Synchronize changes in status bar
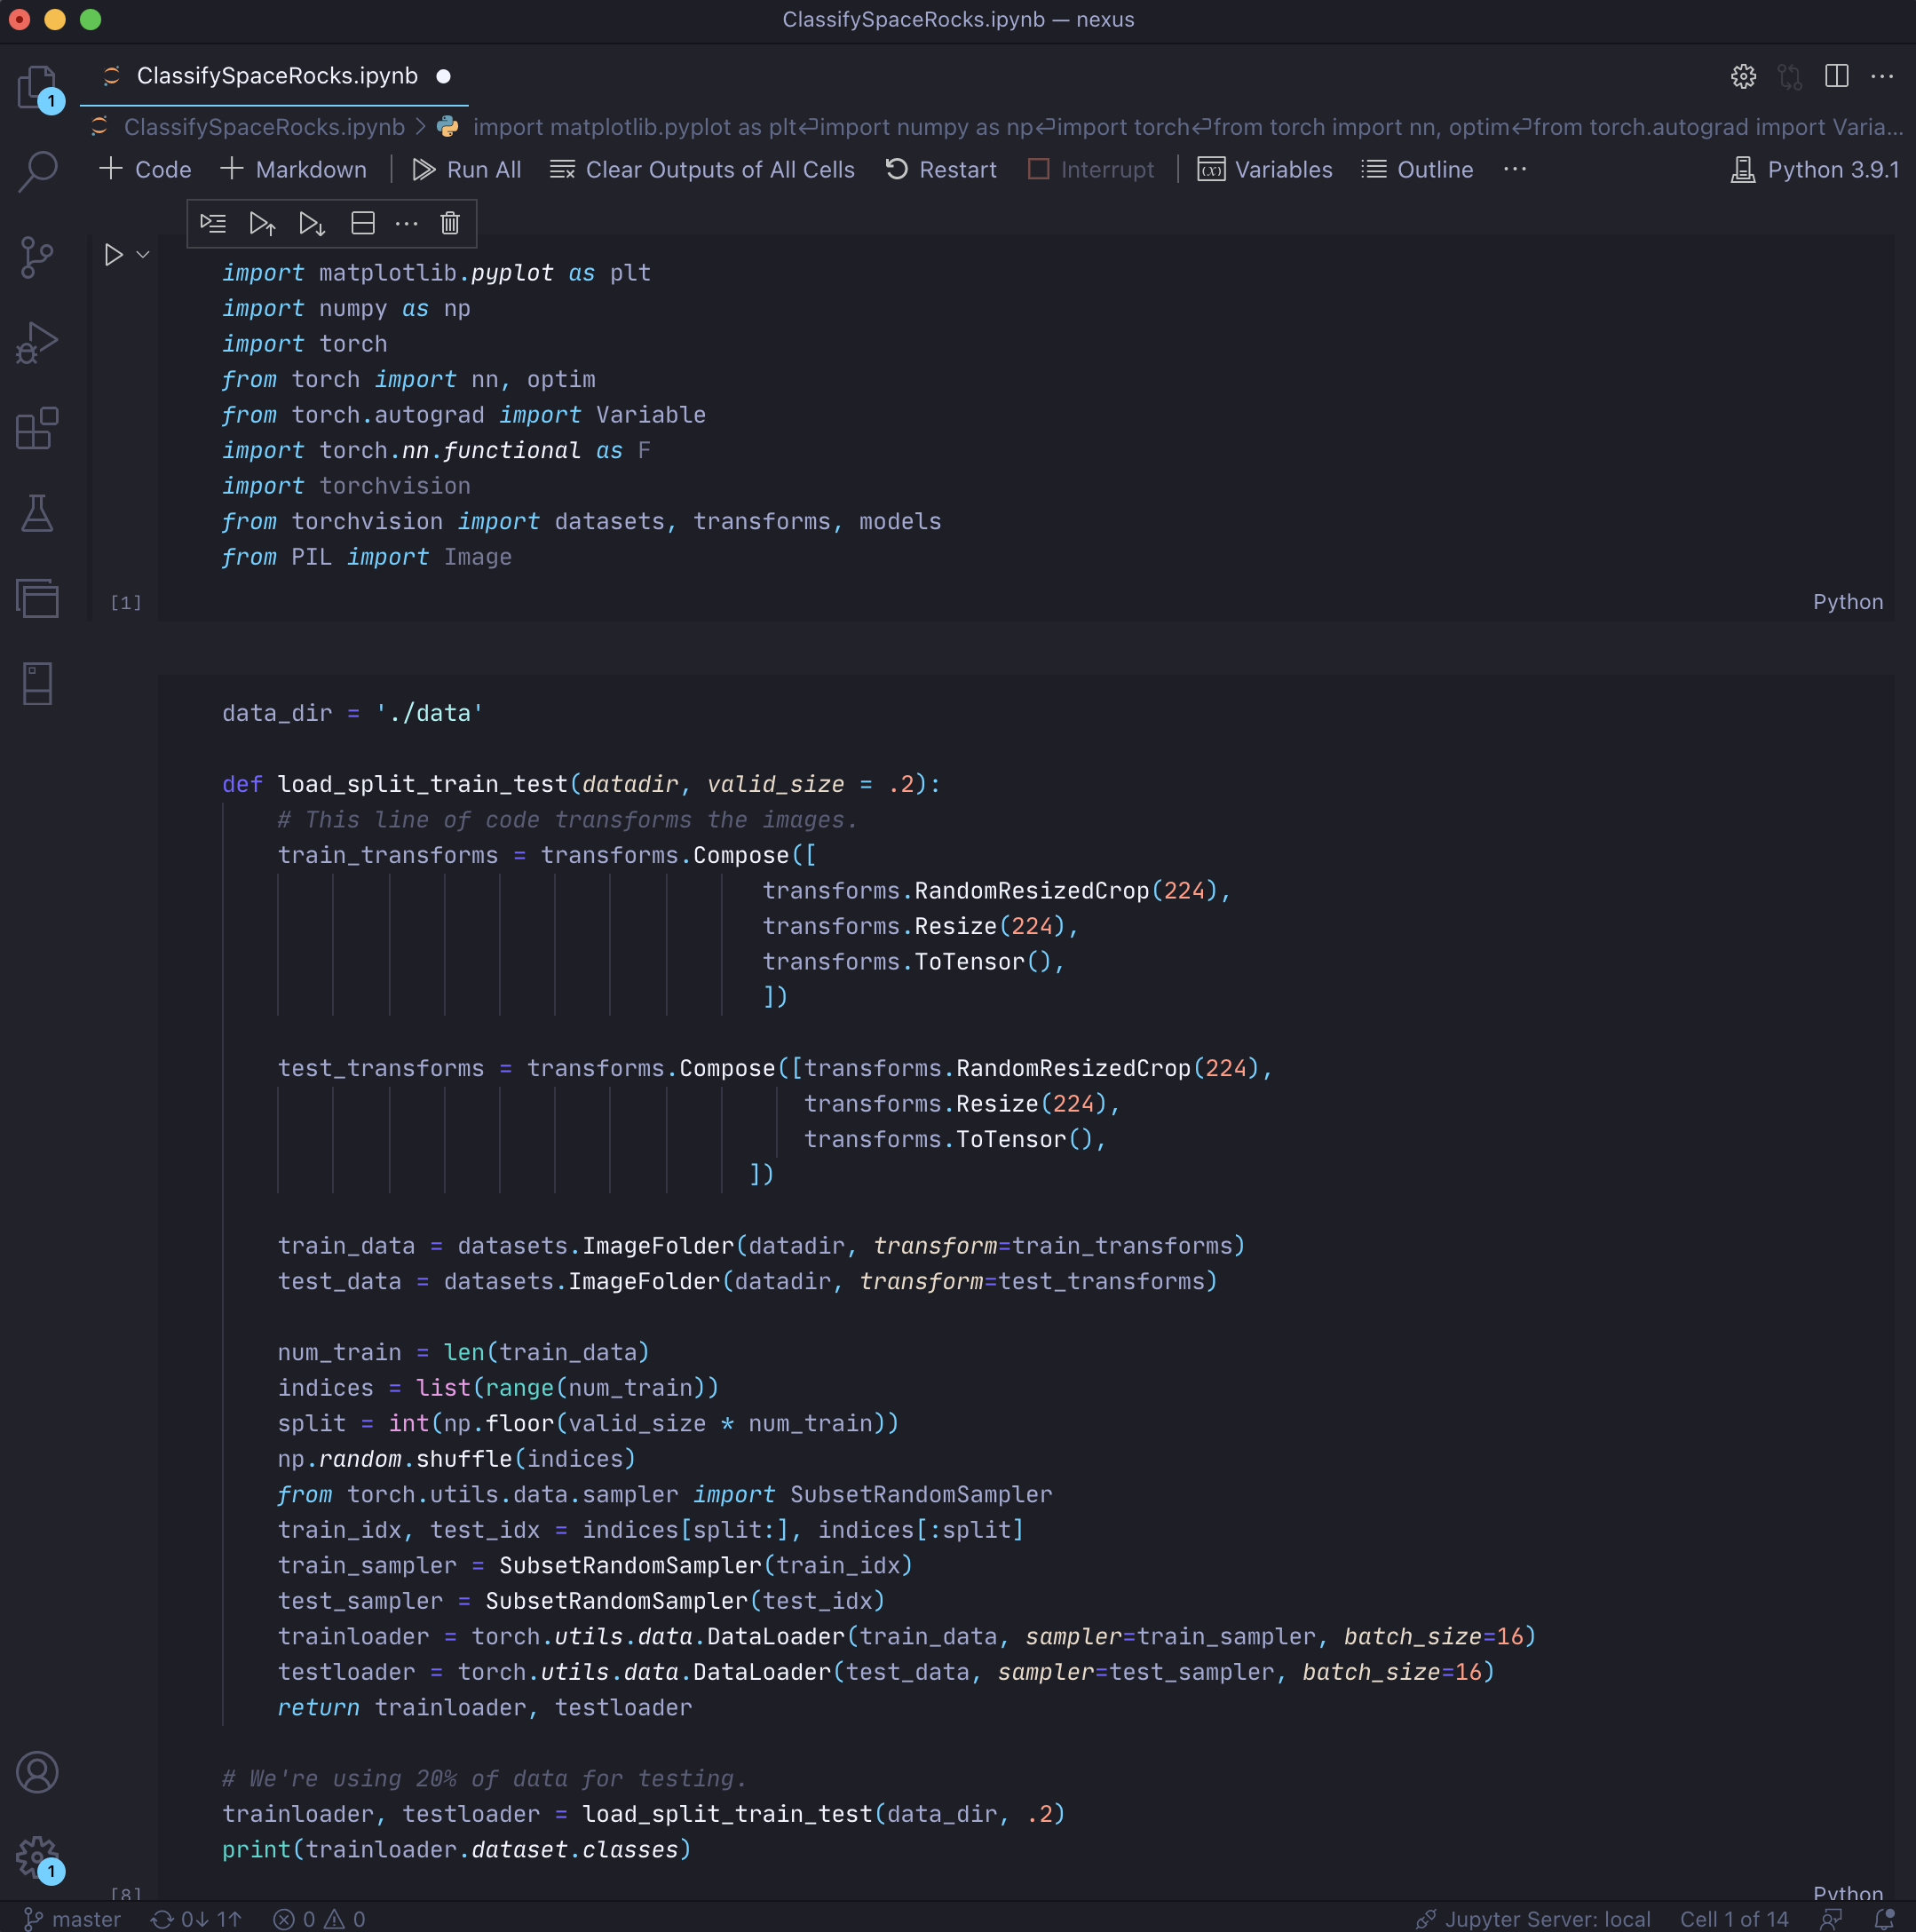This screenshot has width=1916, height=1932. click(x=196, y=1918)
